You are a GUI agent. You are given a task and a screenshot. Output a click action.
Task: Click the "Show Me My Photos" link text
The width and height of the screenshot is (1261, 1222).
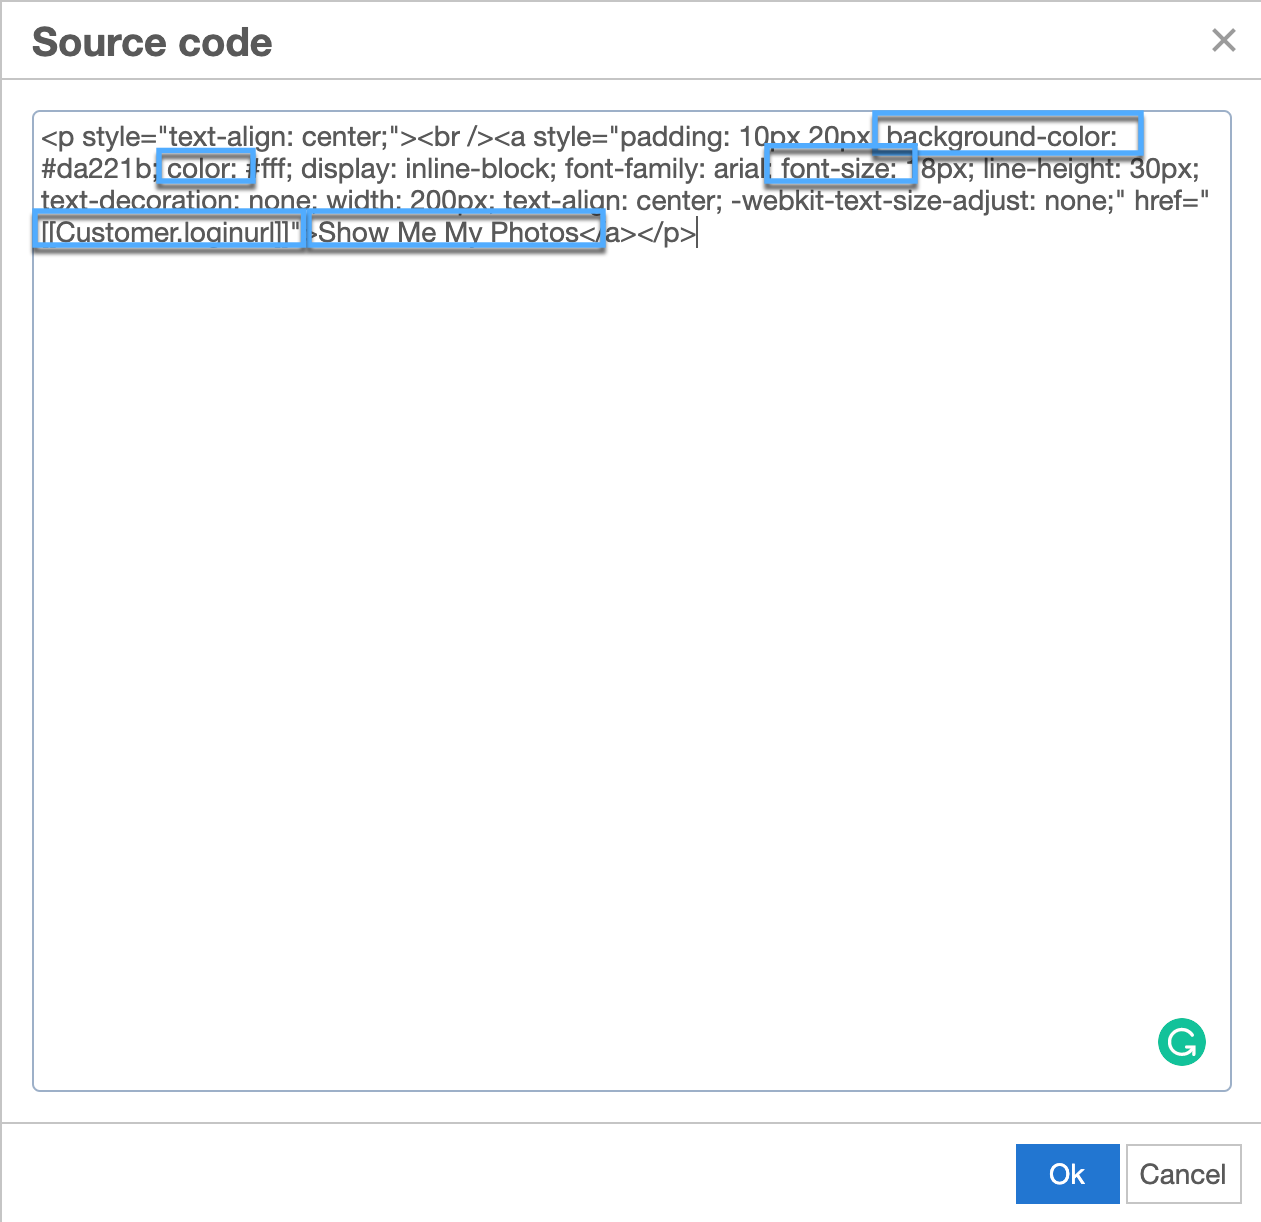(448, 233)
